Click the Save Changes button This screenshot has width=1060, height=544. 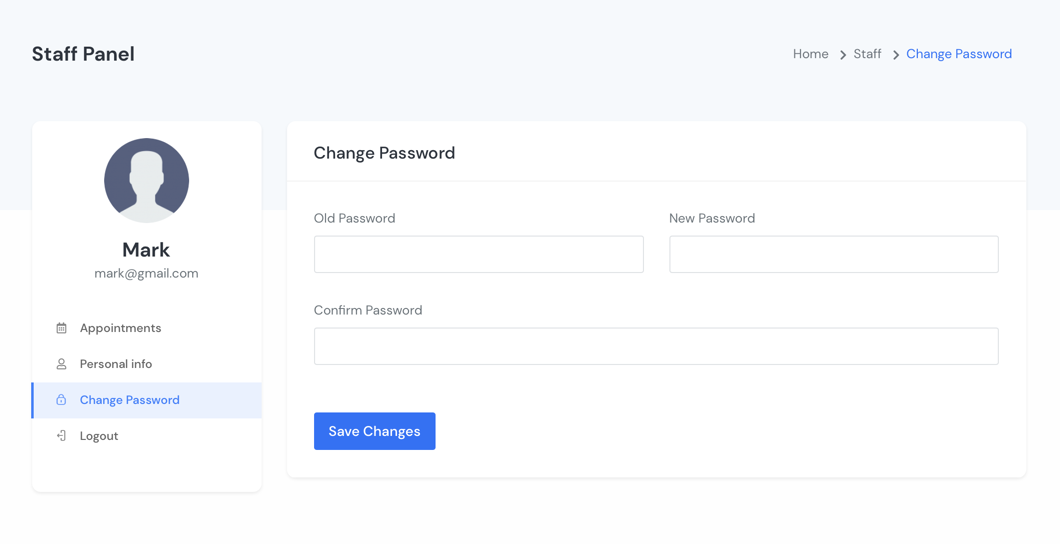coord(375,431)
